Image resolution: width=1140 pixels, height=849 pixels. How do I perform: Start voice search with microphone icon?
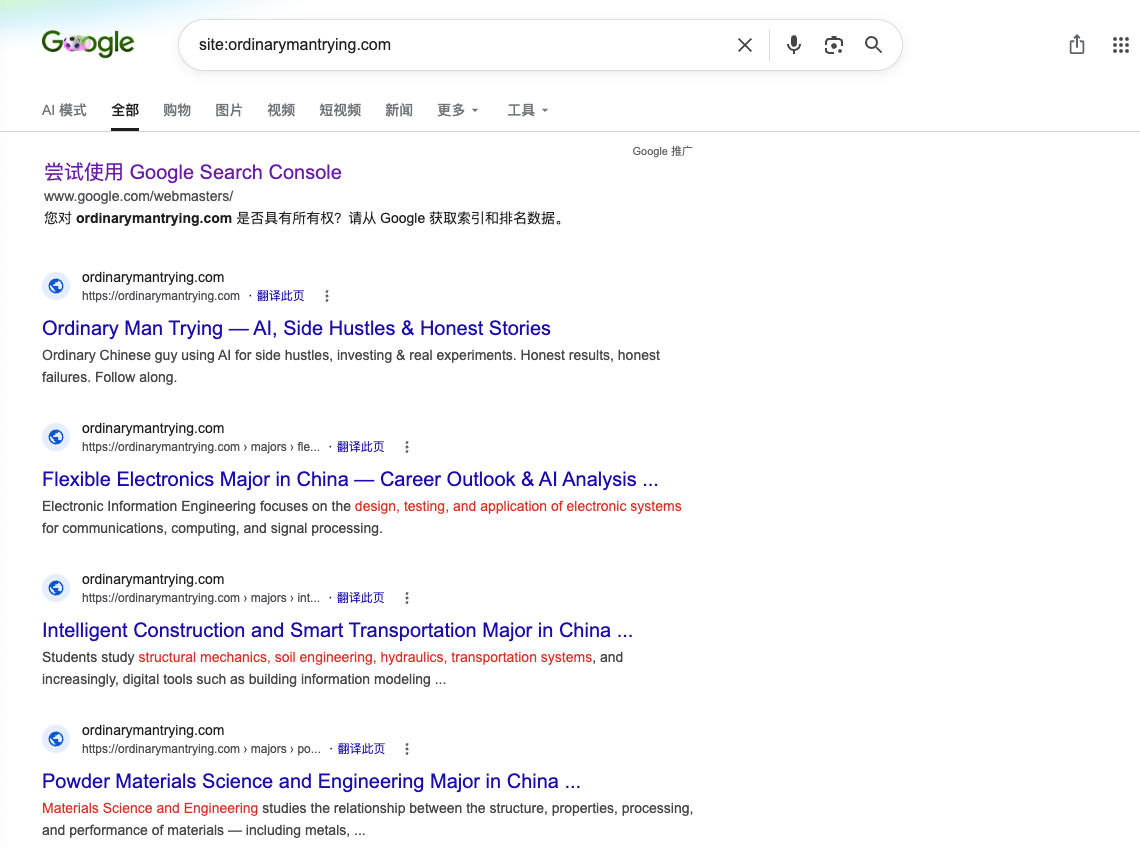pyautogui.click(x=794, y=45)
